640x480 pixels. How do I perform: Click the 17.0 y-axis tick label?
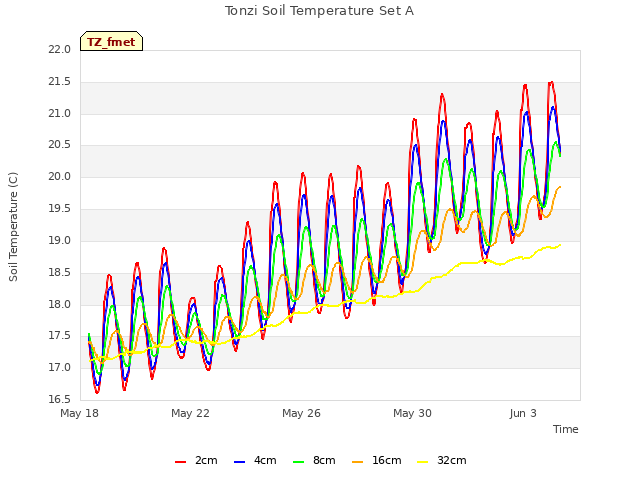point(60,368)
